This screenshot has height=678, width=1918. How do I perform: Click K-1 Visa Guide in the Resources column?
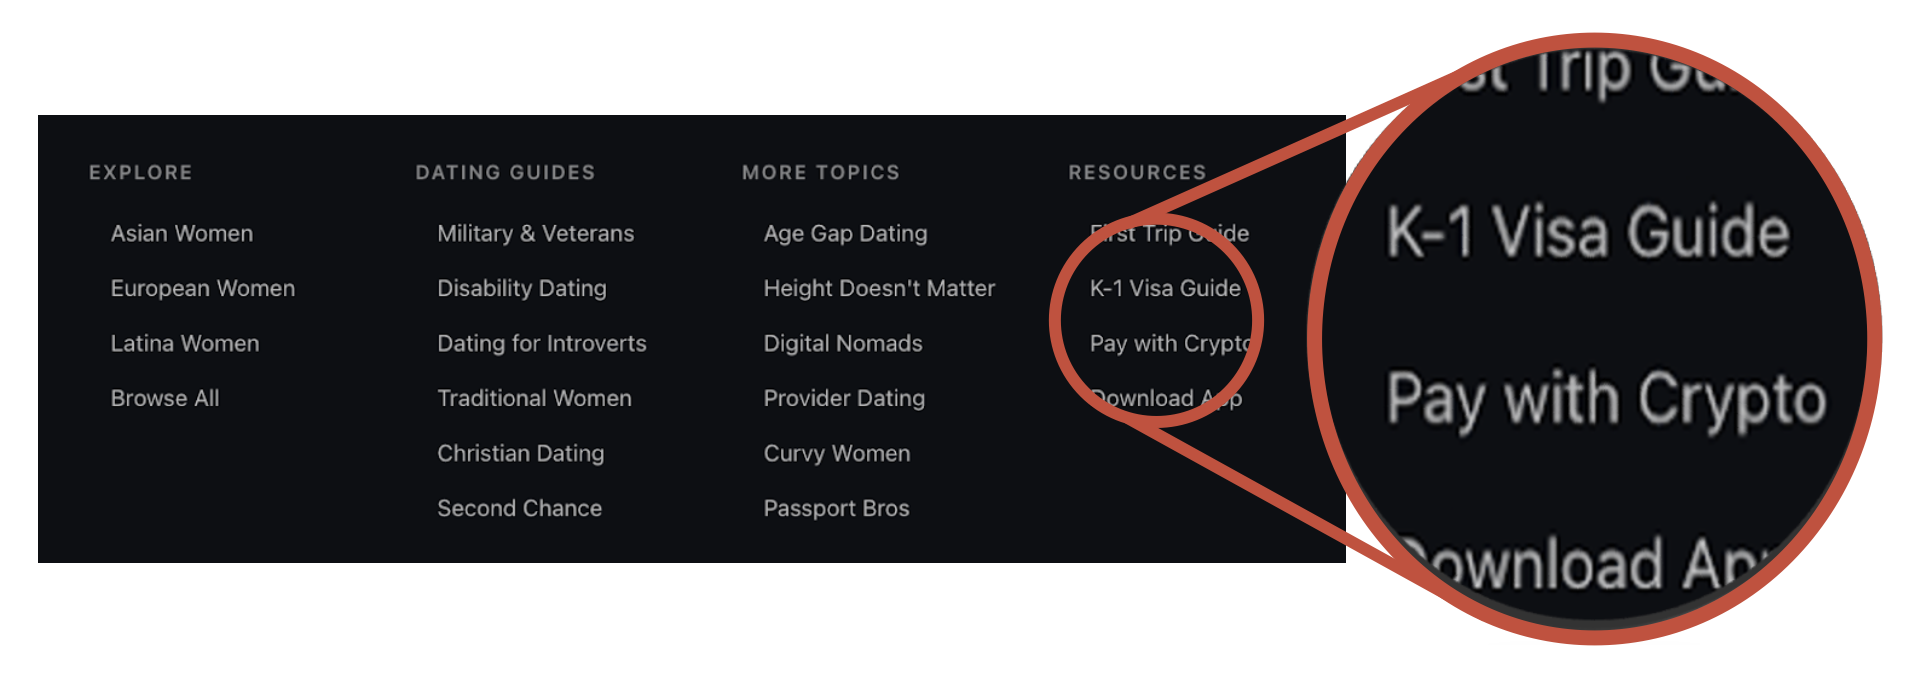pos(1164,288)
